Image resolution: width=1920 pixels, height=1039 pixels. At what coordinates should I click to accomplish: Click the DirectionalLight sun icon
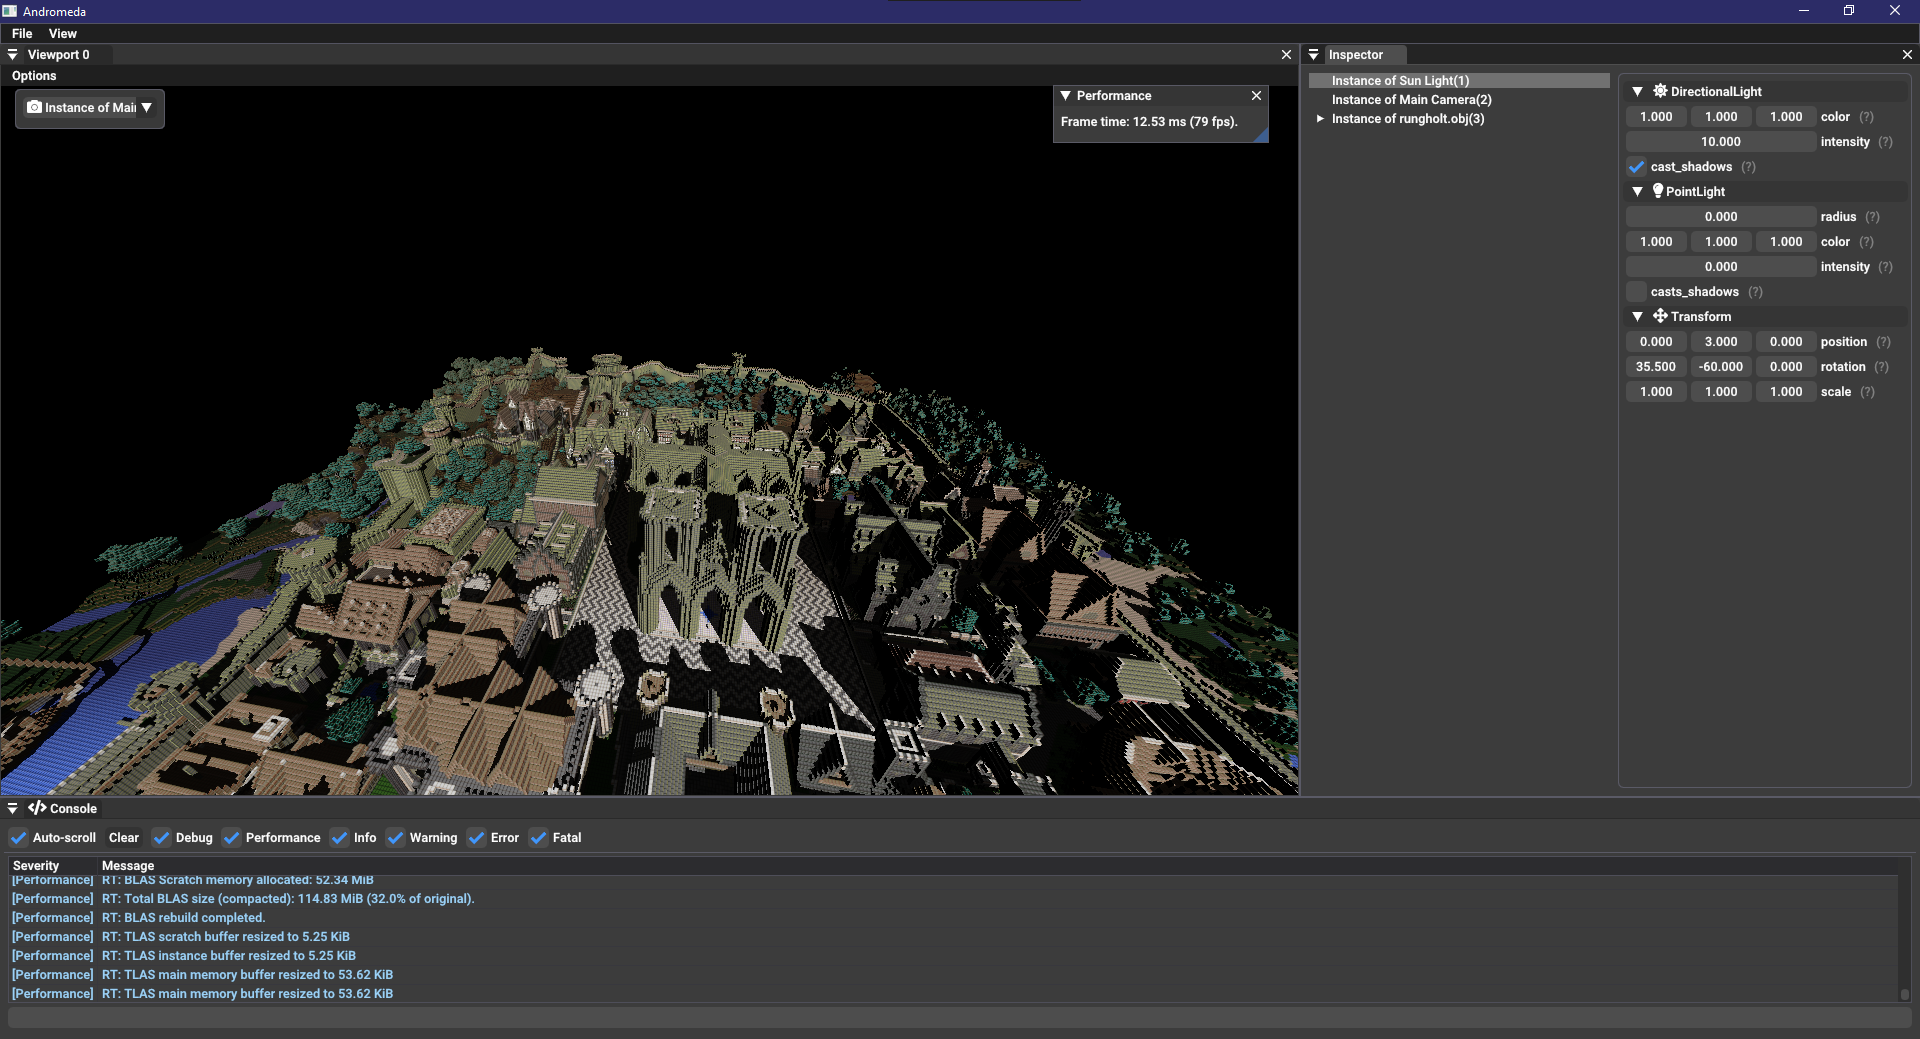[x=1660, y=91]
